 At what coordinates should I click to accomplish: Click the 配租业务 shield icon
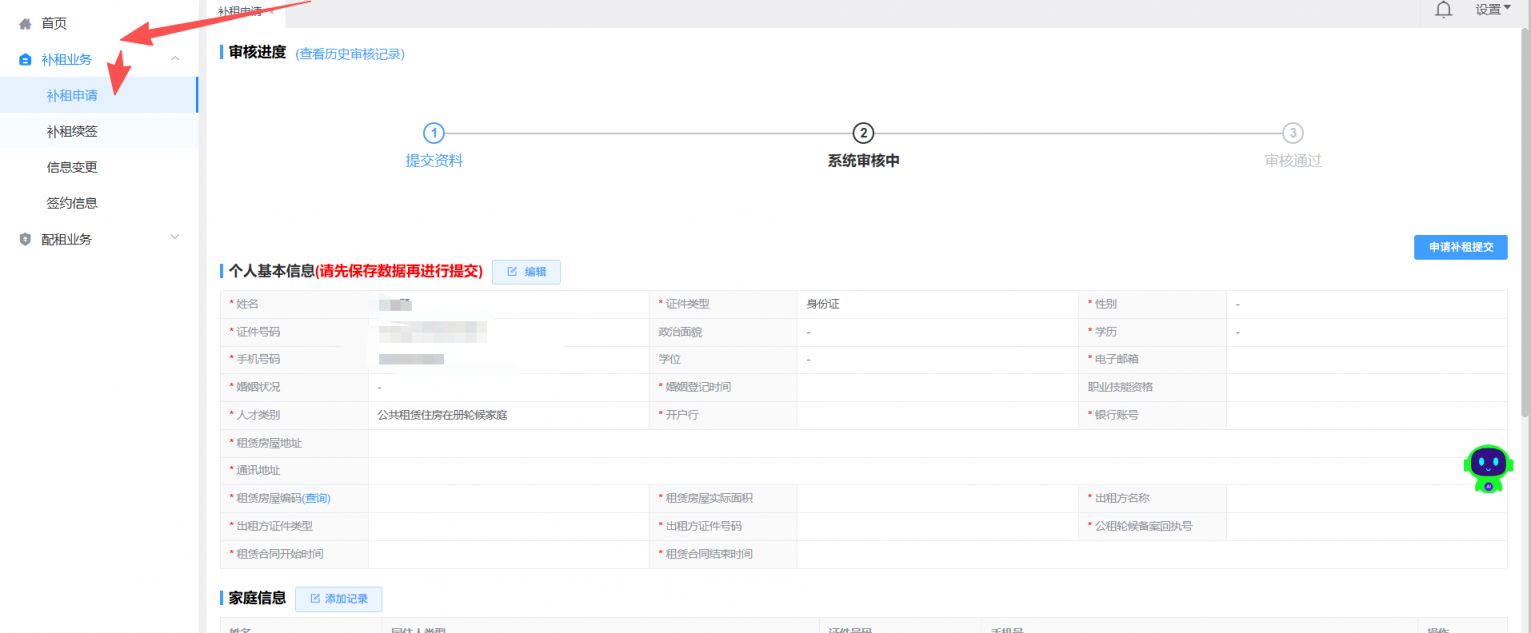click(x=25, y=240)
